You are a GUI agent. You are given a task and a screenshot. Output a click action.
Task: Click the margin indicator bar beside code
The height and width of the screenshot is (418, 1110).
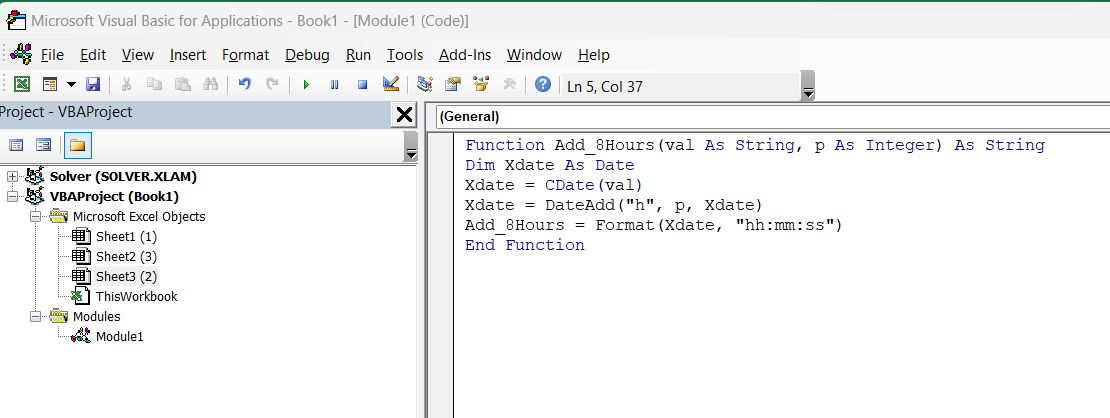coord(440,275)
